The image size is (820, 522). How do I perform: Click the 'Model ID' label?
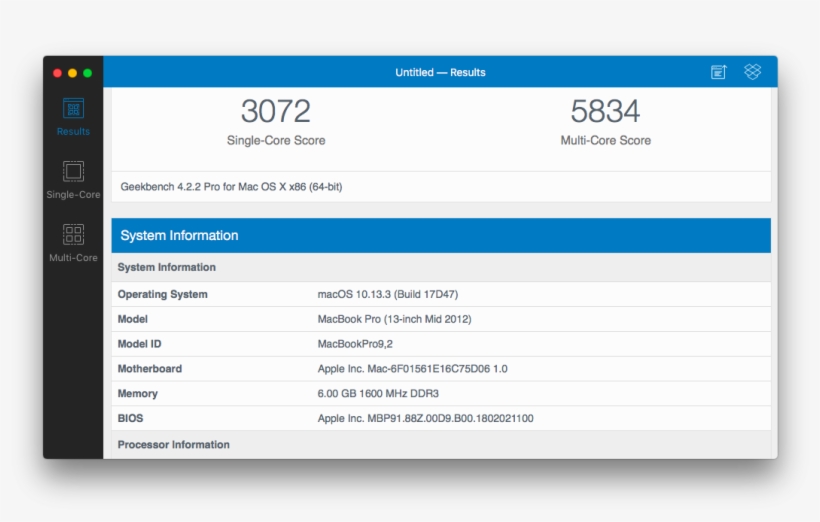coord(140,344)
